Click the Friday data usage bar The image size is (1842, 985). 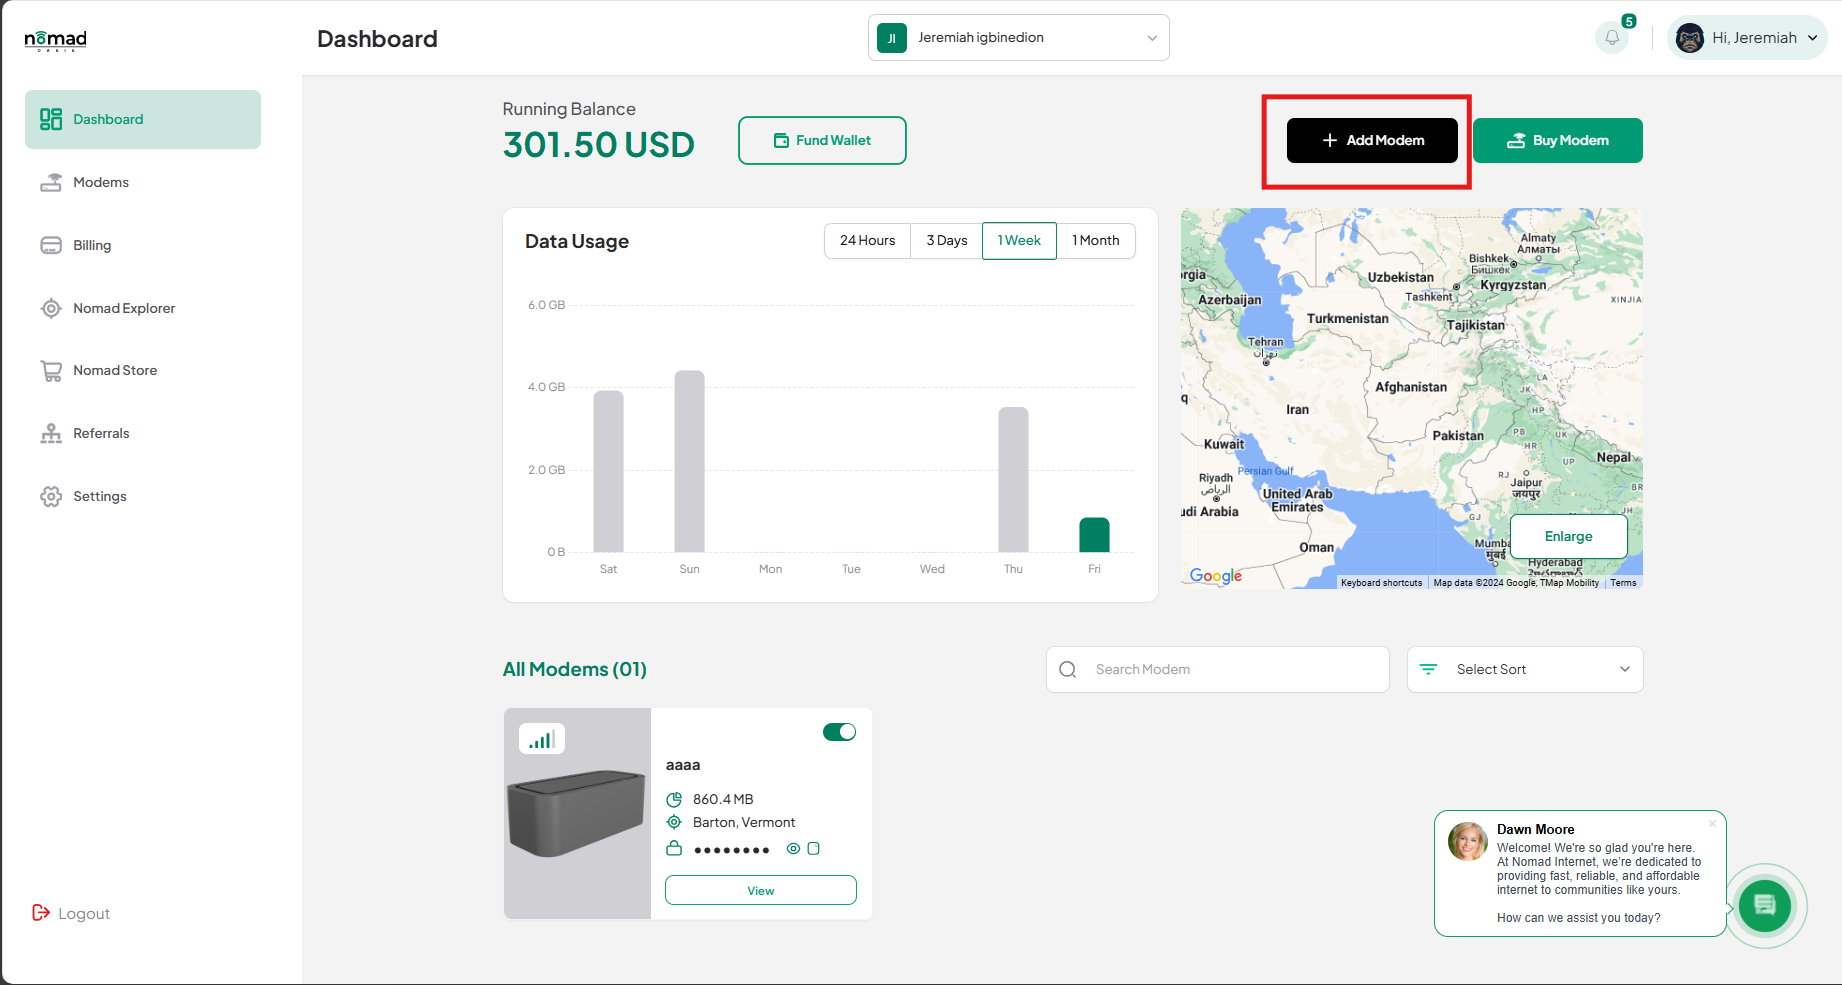1094,535
